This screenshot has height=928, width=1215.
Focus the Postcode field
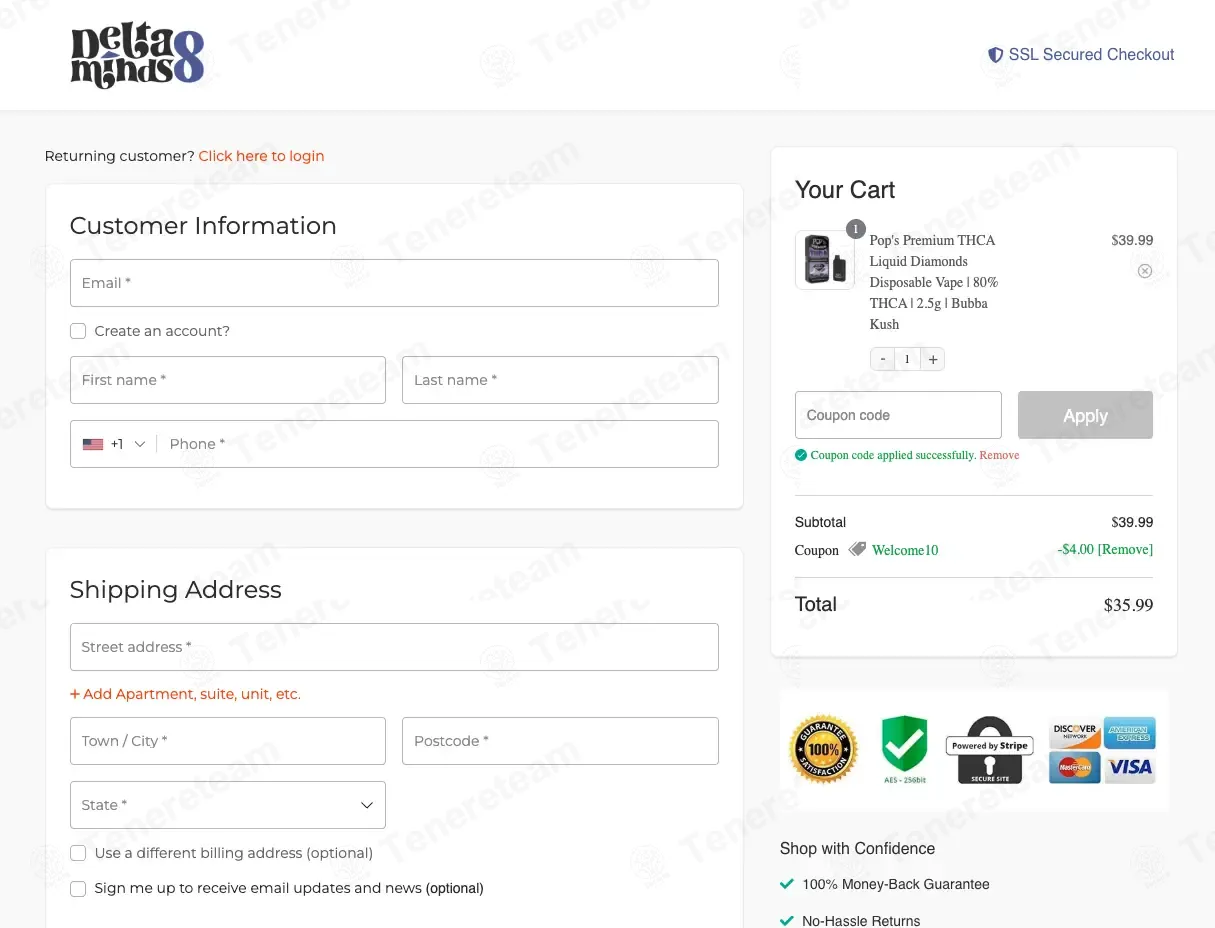(560, 741)
